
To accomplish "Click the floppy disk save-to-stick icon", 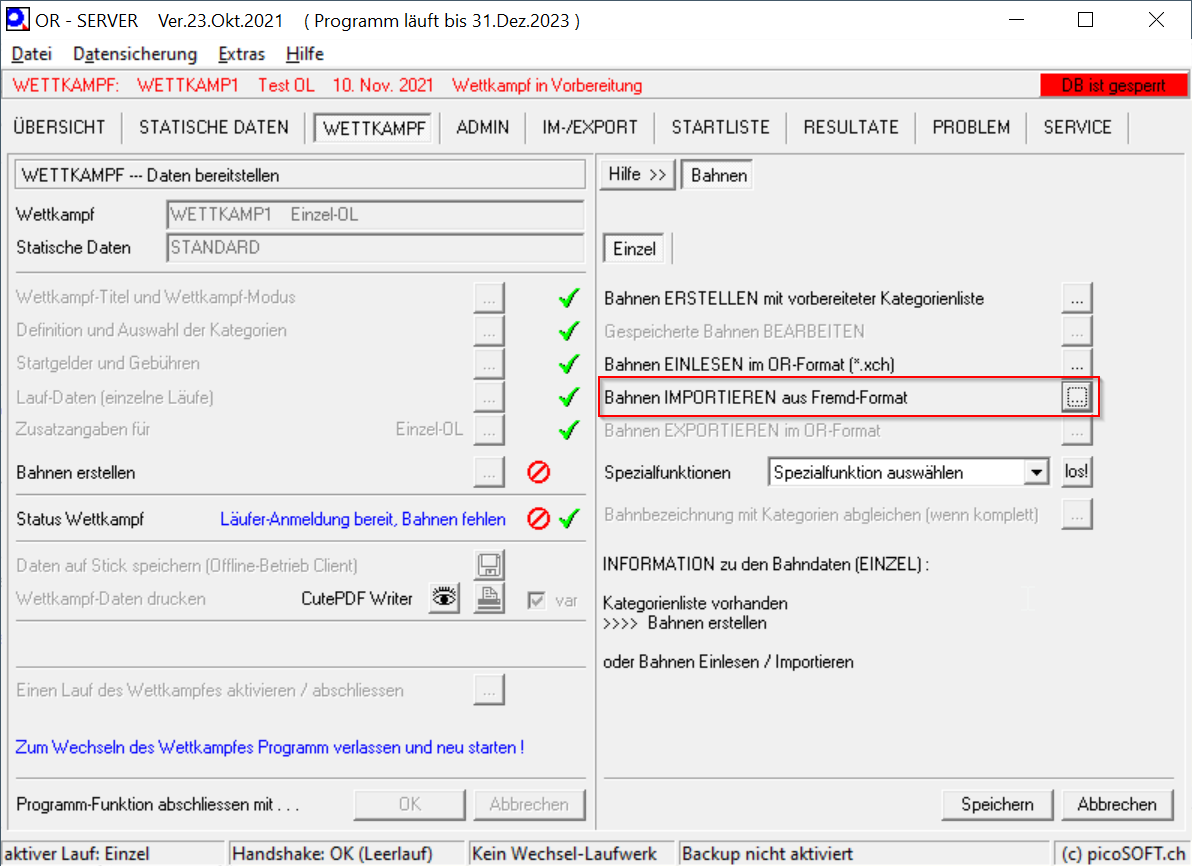I will [489, 566].
